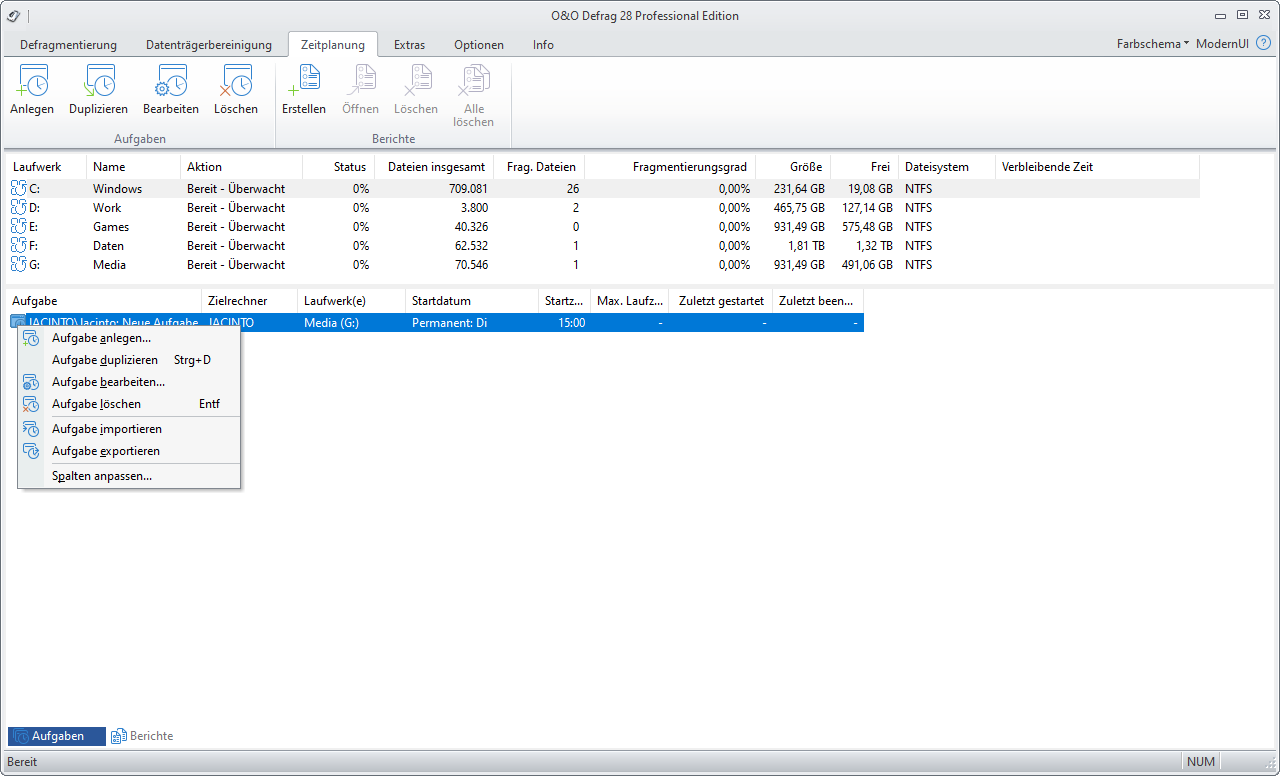Switch to the Extras ribbon tab

point(409,45)
